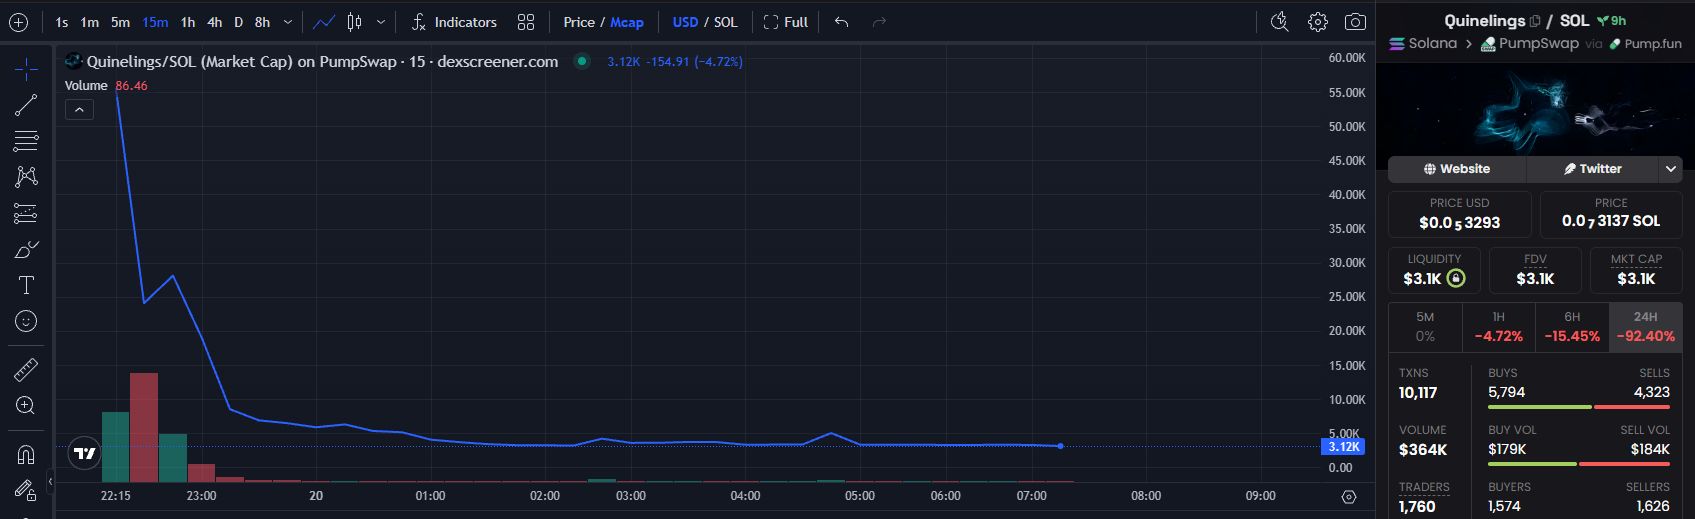Toggle lock all drawing tools

click(x=26, y=490)
